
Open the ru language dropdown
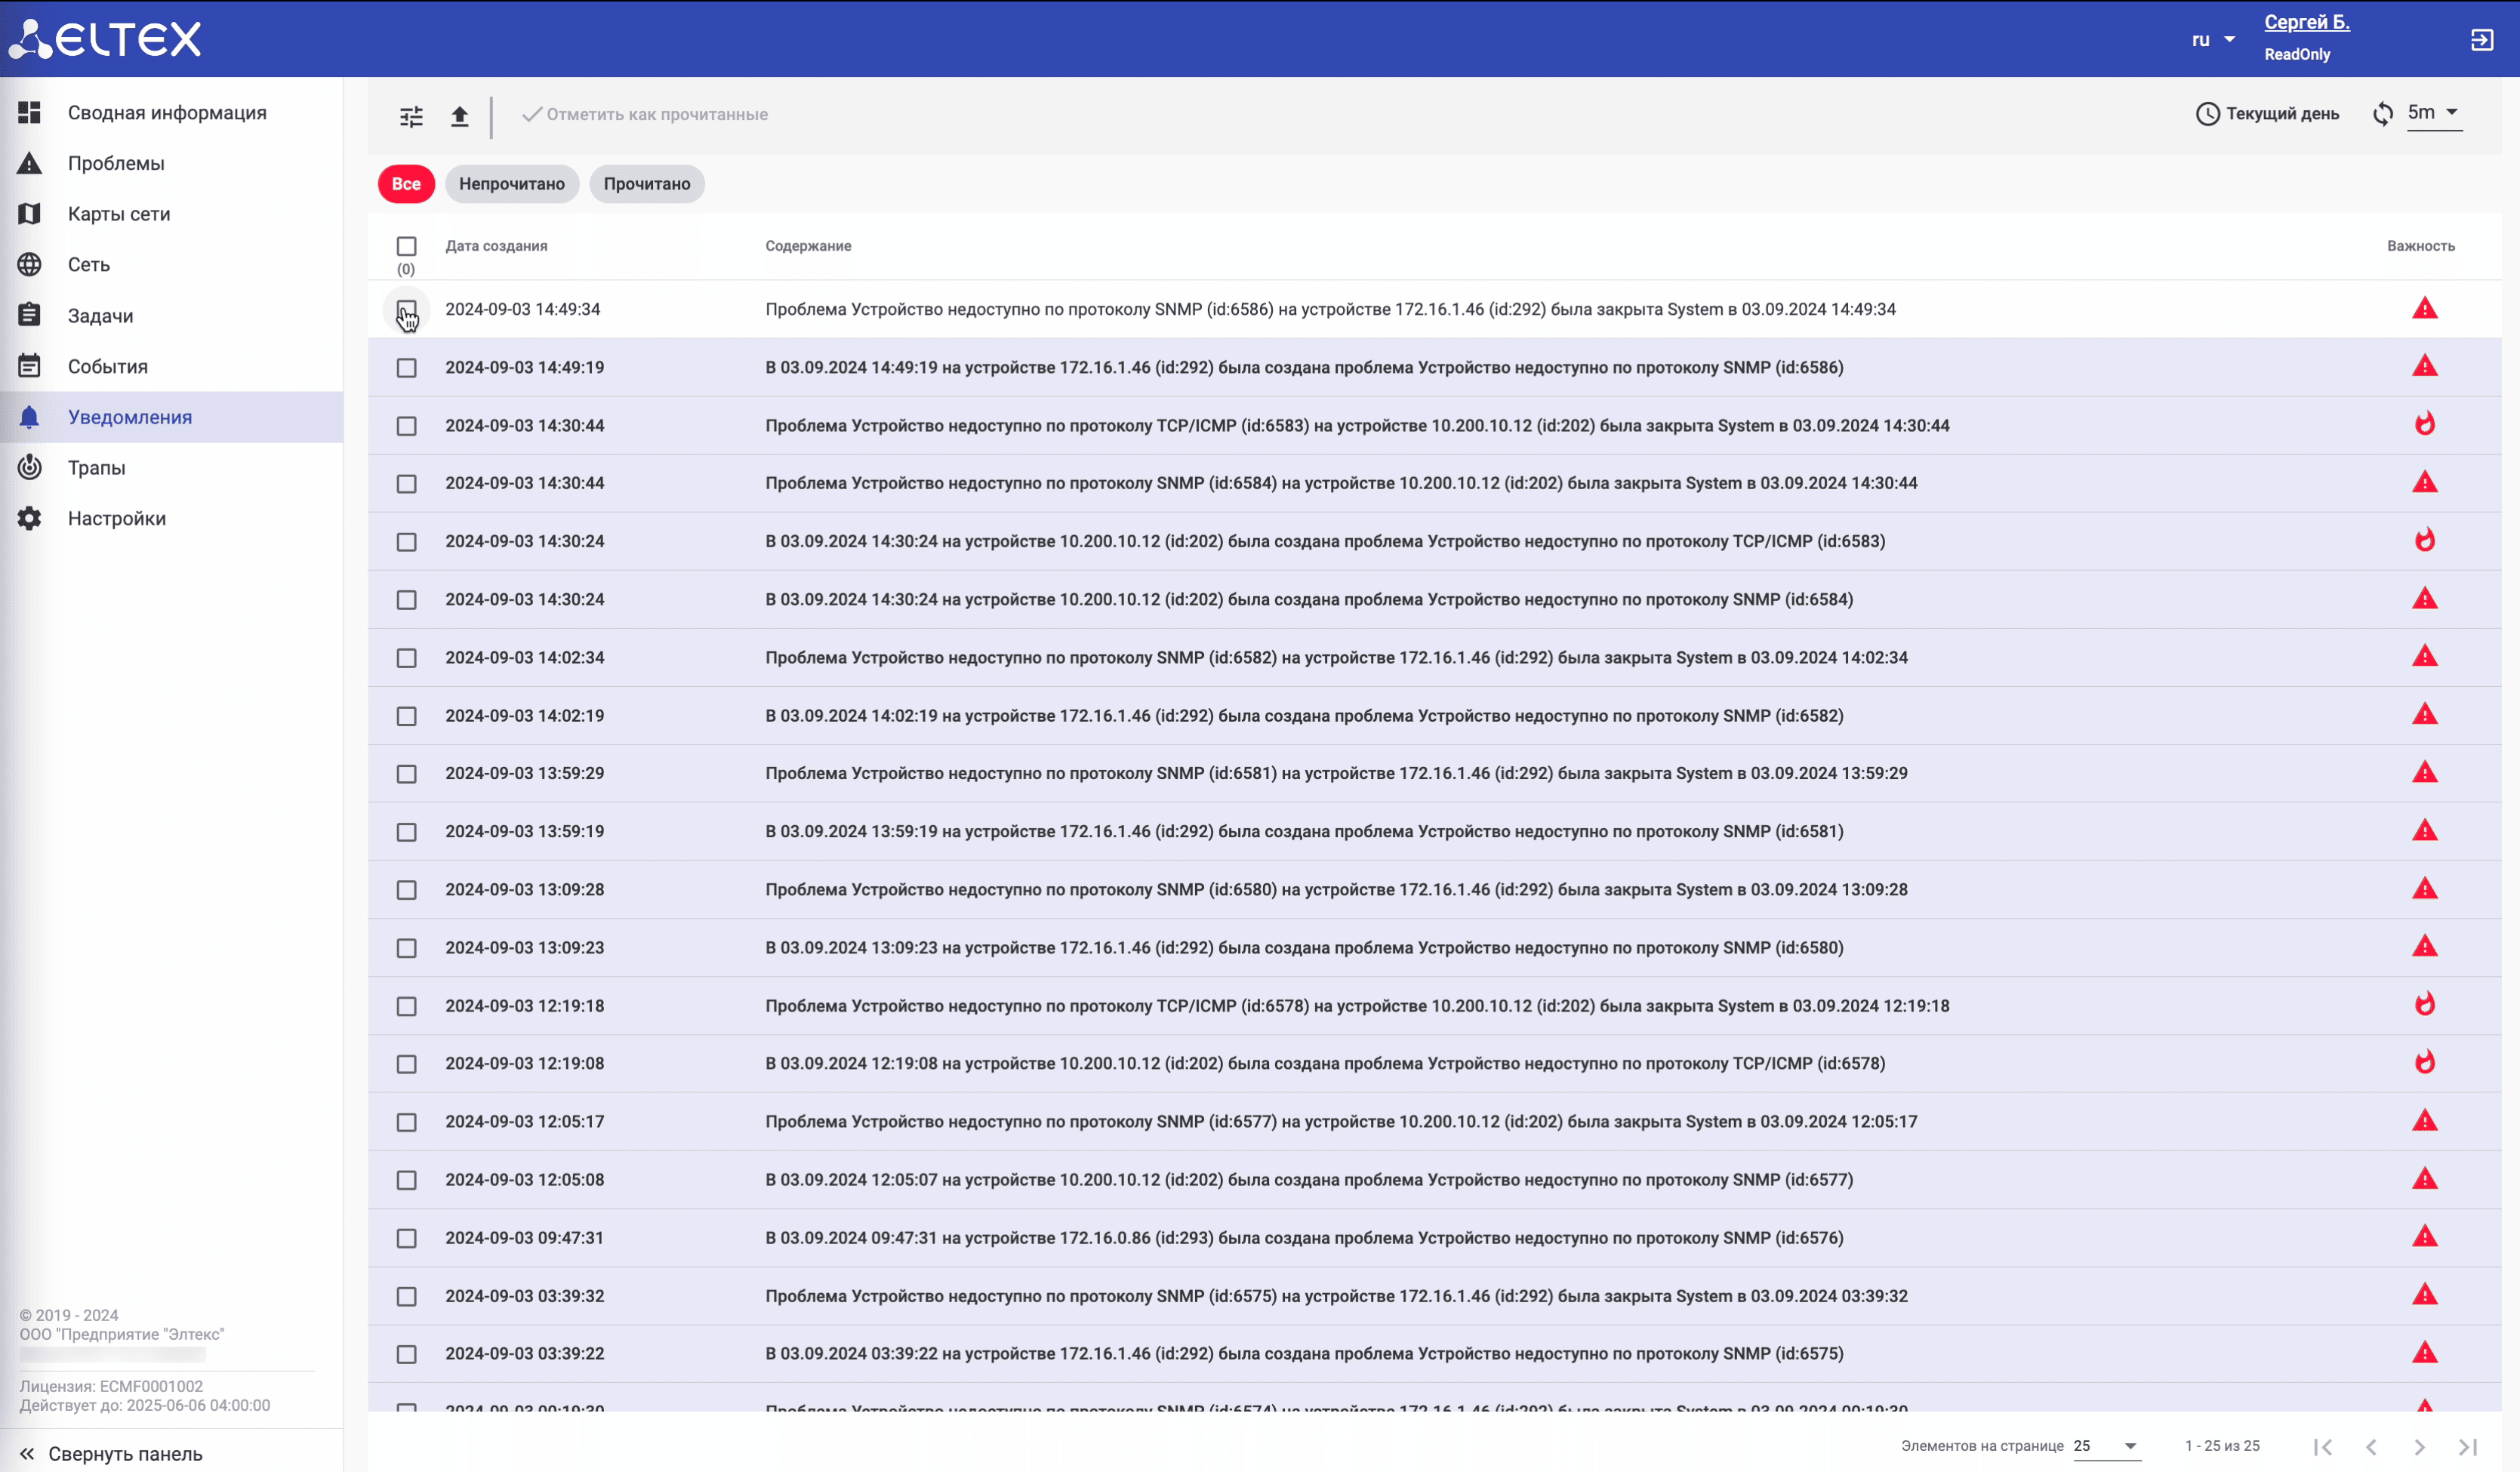2213,40
